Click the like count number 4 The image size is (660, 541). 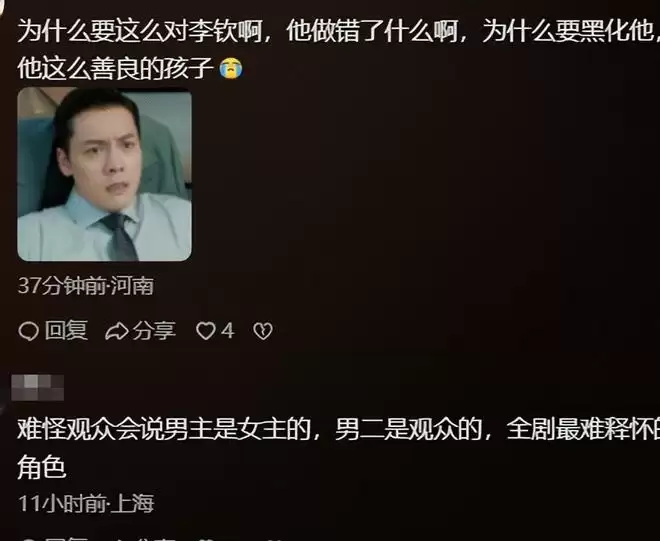point(227,330)
